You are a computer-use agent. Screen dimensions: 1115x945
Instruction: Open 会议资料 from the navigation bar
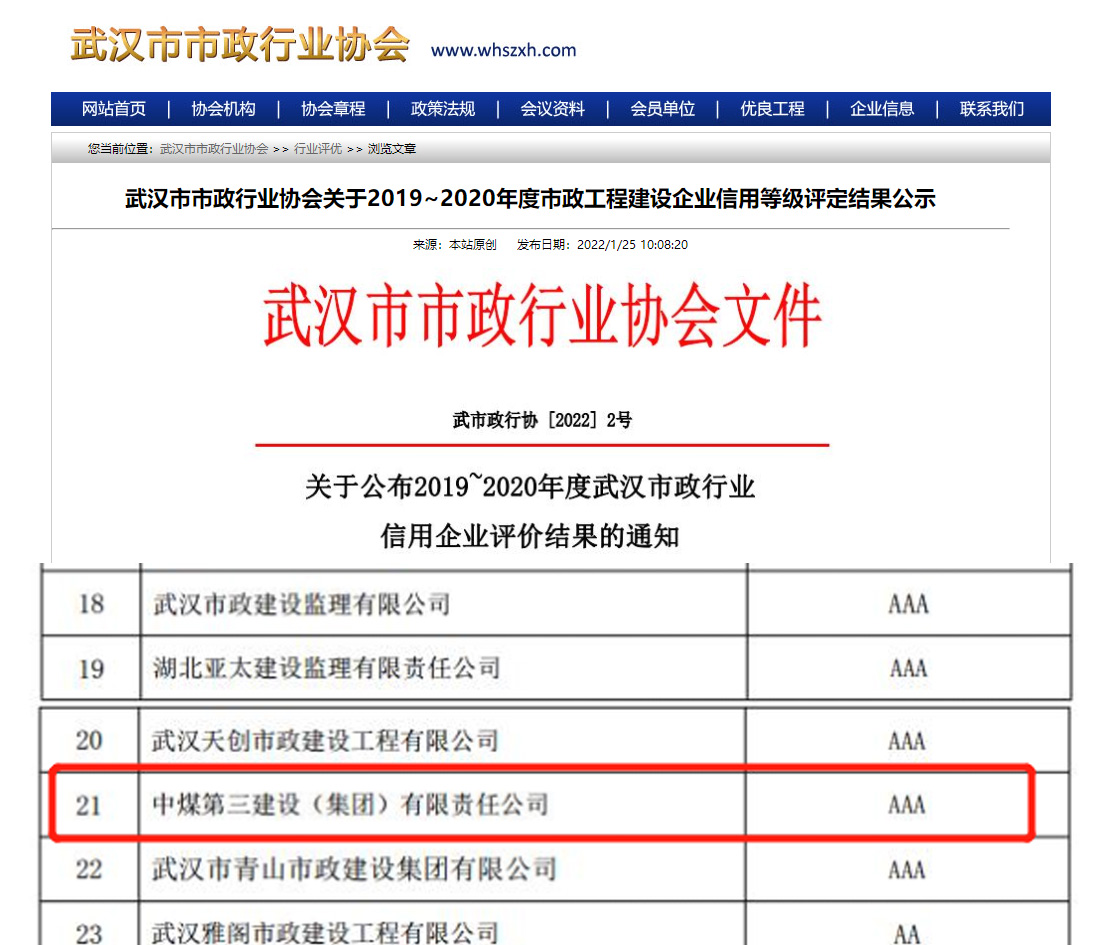(x=553, y=109)
